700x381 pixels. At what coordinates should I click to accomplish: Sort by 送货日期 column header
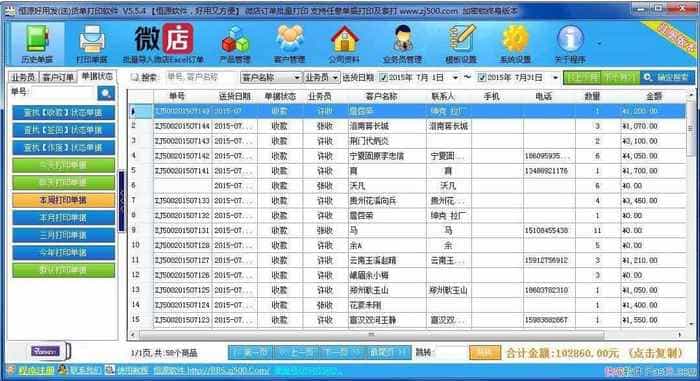click(x=234, y=96)
